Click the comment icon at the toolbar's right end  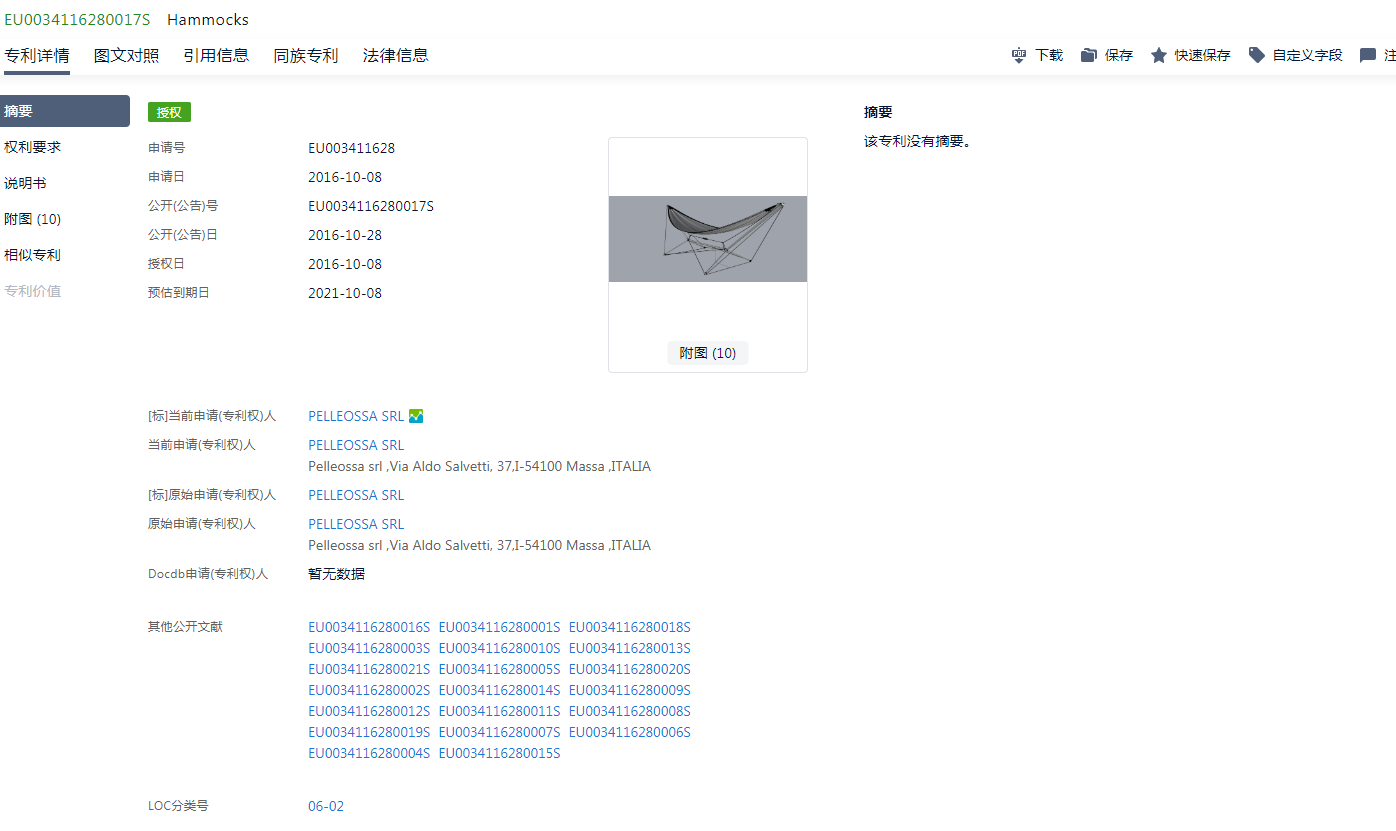tap(1368, 55)
